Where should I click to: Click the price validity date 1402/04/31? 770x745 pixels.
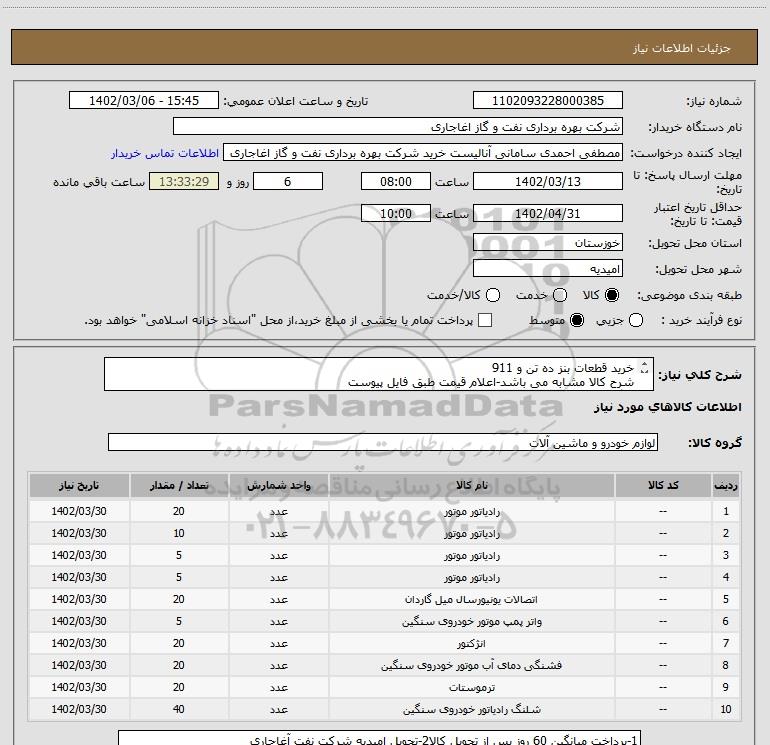(548, 213)
